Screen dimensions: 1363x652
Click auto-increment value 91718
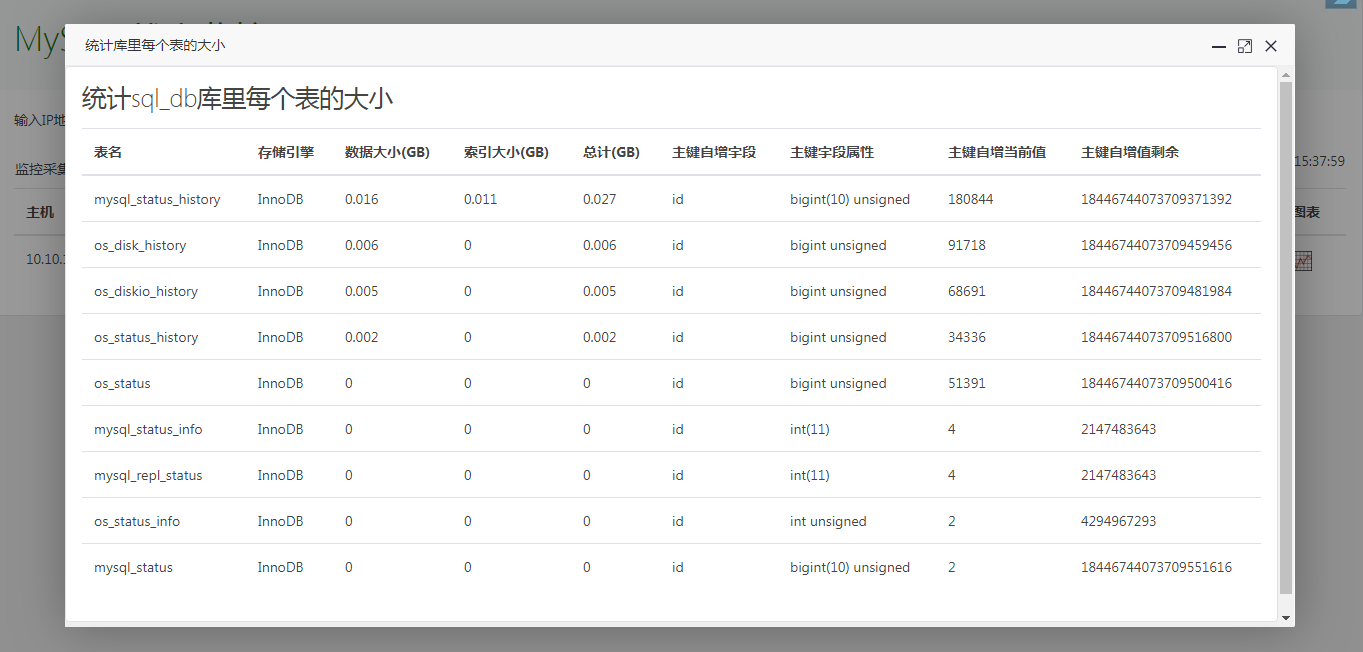click(967, 245)
